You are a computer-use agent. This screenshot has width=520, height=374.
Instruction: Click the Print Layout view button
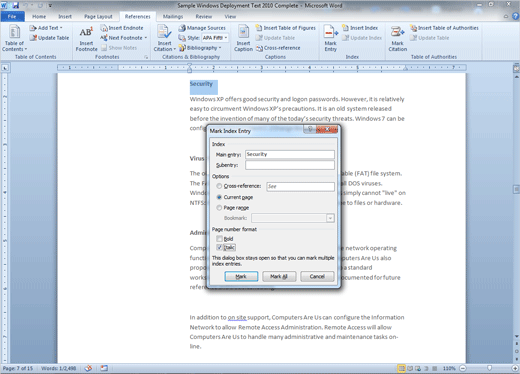pos(402,368)
